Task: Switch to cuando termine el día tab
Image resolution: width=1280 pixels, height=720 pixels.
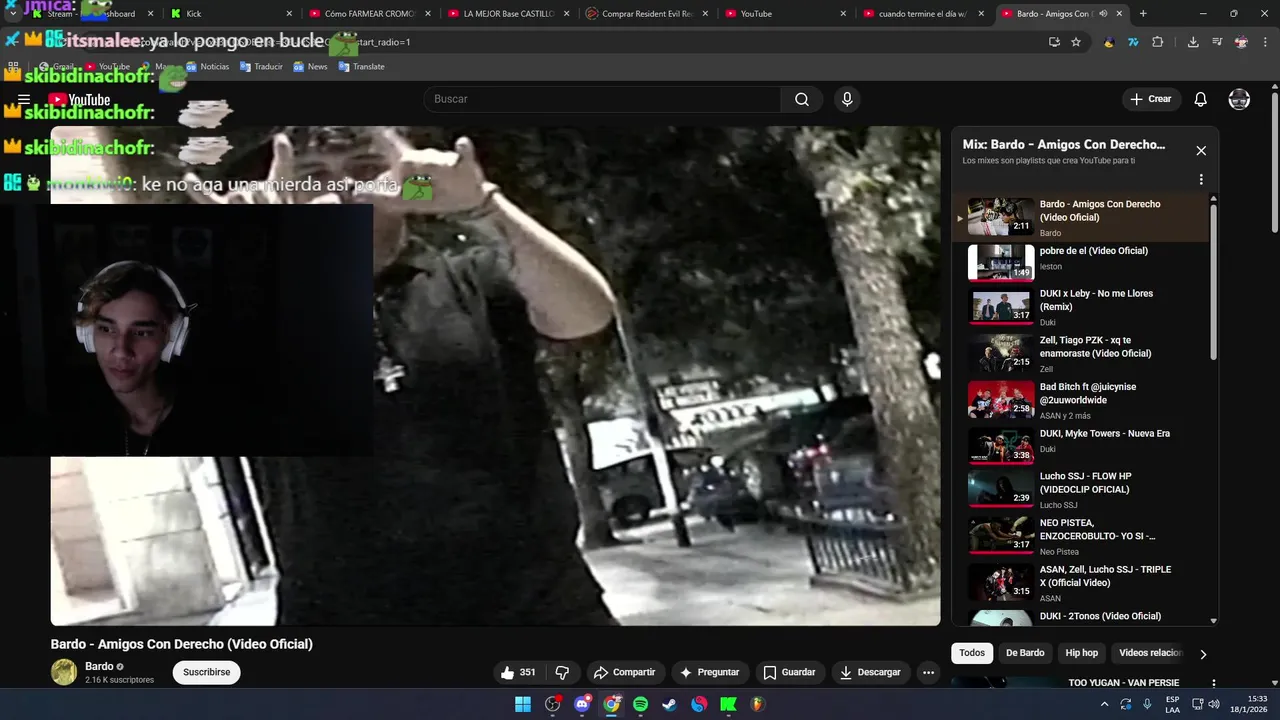Action: coord(924,14)
